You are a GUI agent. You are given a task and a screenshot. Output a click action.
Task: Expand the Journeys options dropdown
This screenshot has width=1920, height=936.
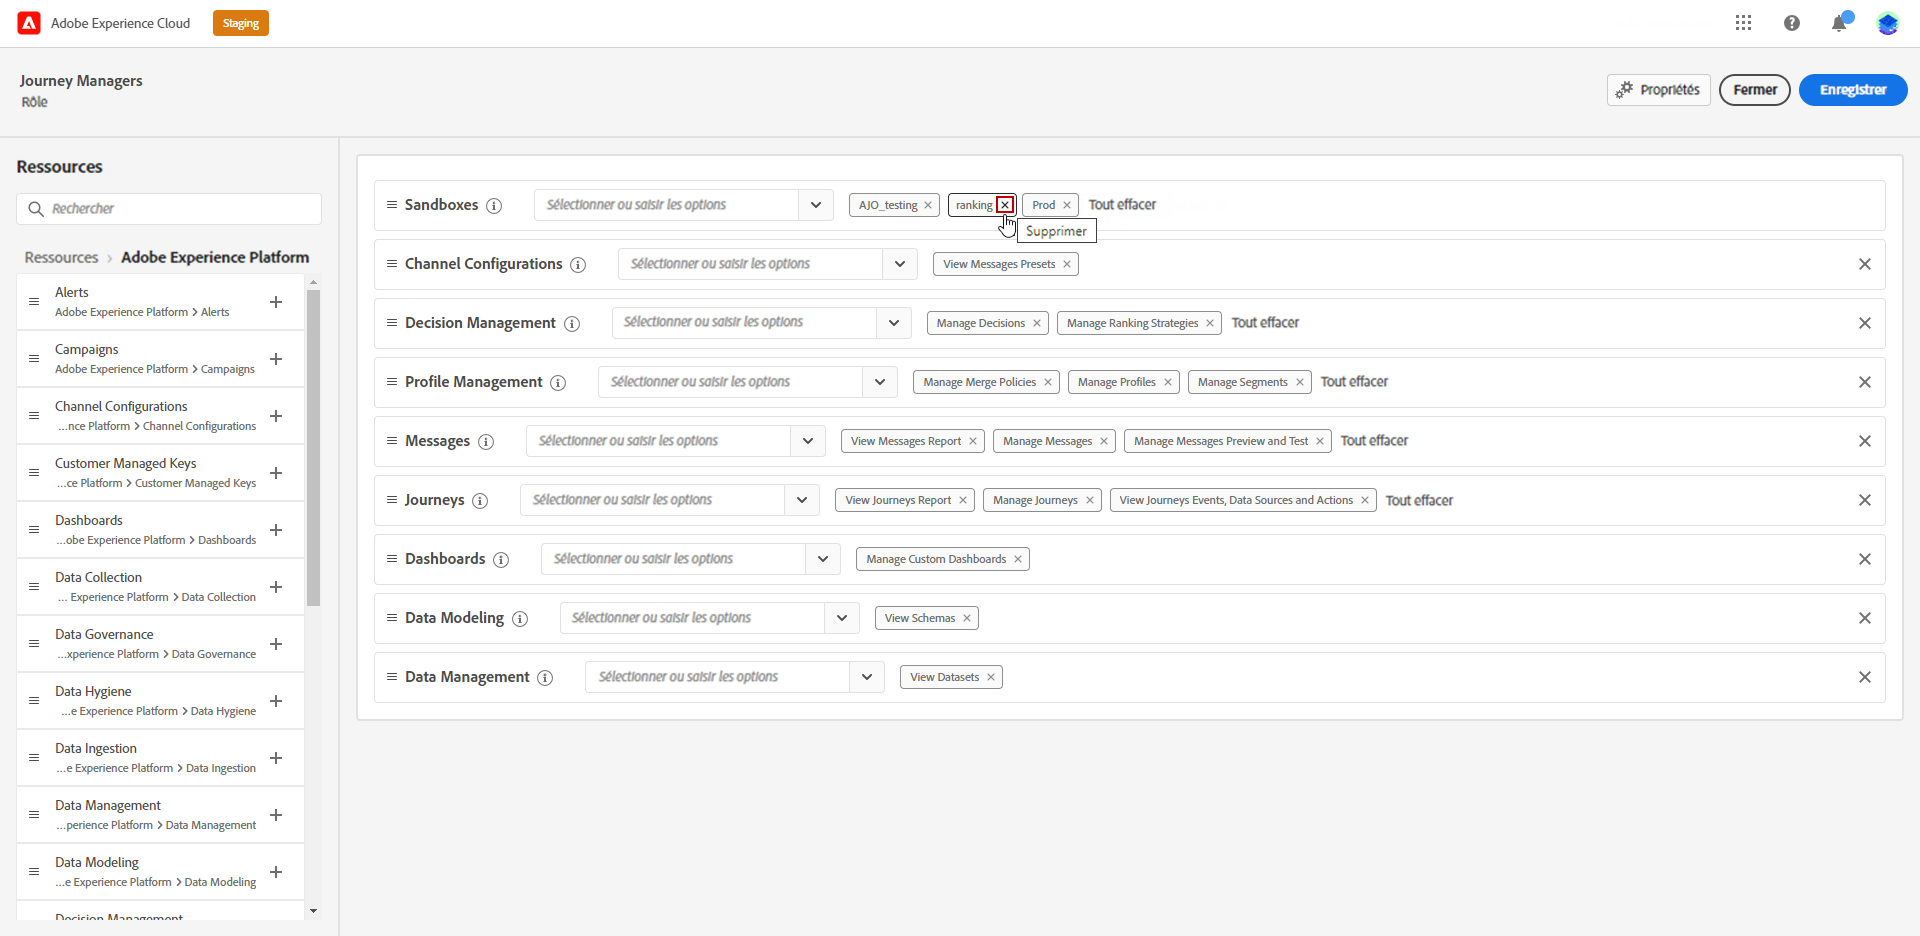pos(802,500)
